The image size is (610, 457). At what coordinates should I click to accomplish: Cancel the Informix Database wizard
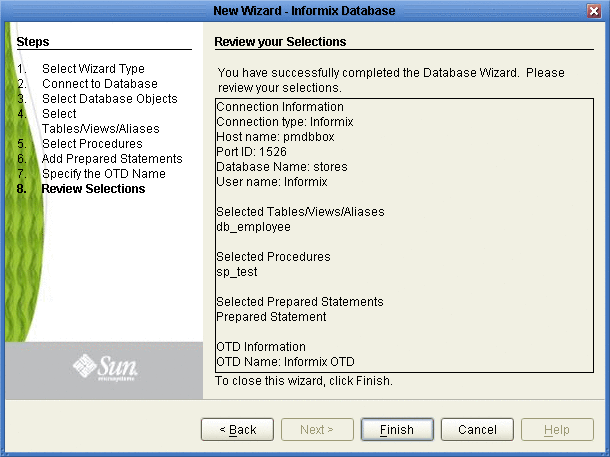pos(477,429)
